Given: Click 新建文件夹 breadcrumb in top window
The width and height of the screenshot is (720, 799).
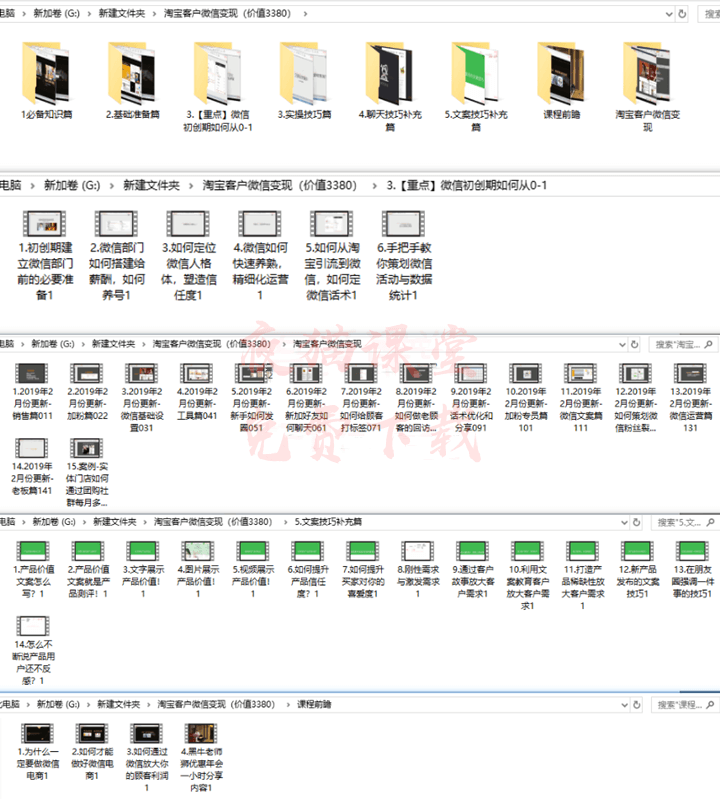Looking at the screenshot, I should click(122, 13).
